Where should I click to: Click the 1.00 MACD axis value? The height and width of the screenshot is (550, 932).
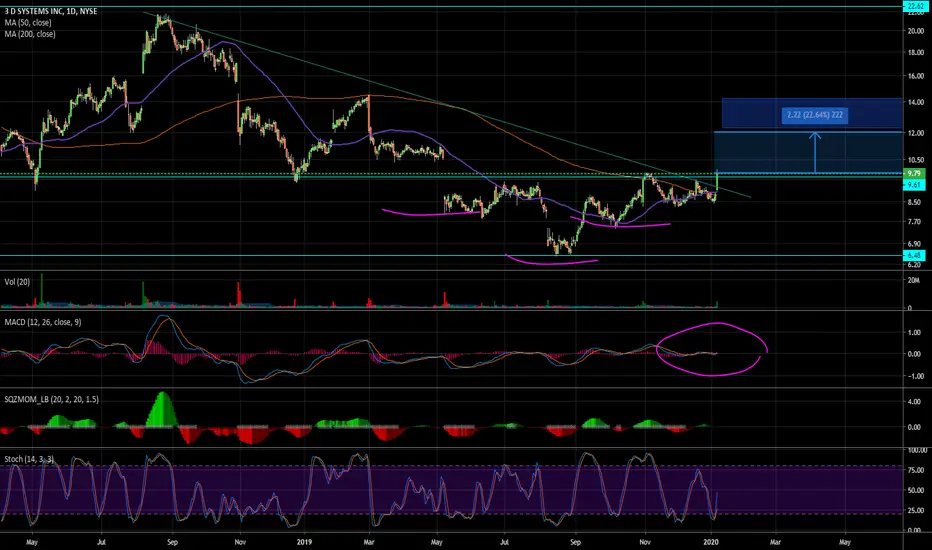tap(915, 333)
